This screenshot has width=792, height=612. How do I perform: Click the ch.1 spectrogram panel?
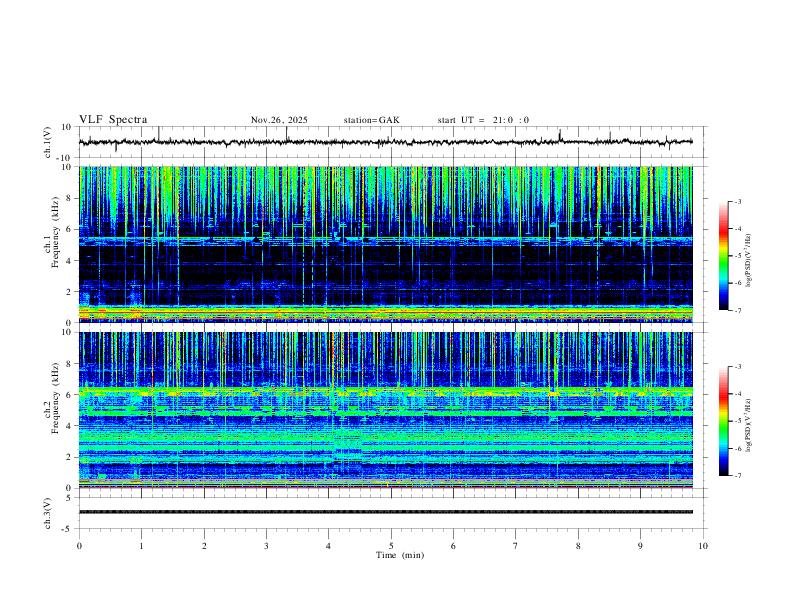click(385, 244)
